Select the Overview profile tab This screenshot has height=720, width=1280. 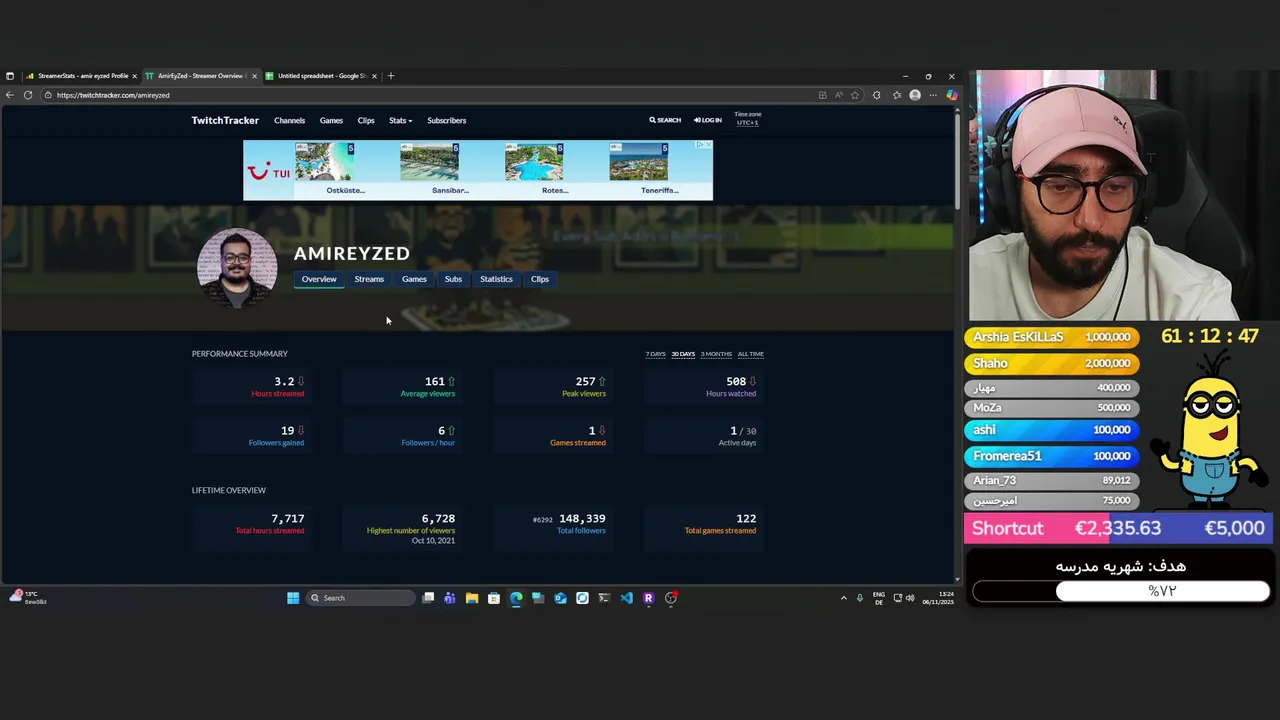coord(319,279)
